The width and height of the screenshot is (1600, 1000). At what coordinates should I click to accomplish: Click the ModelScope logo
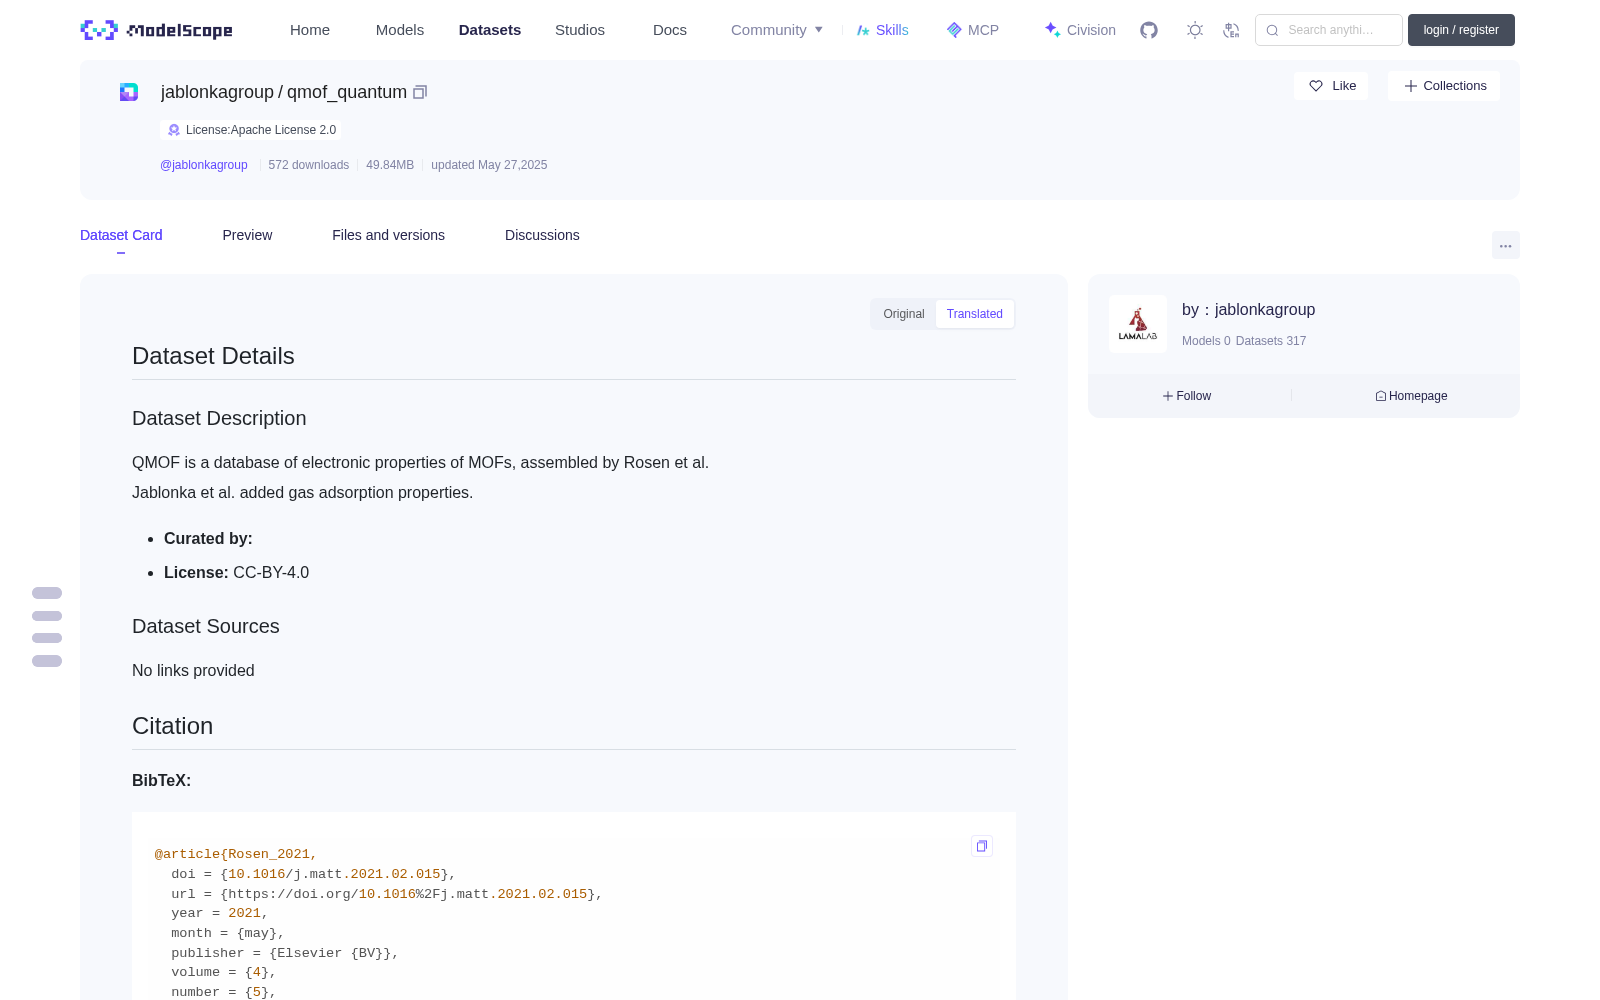[156, 30]
